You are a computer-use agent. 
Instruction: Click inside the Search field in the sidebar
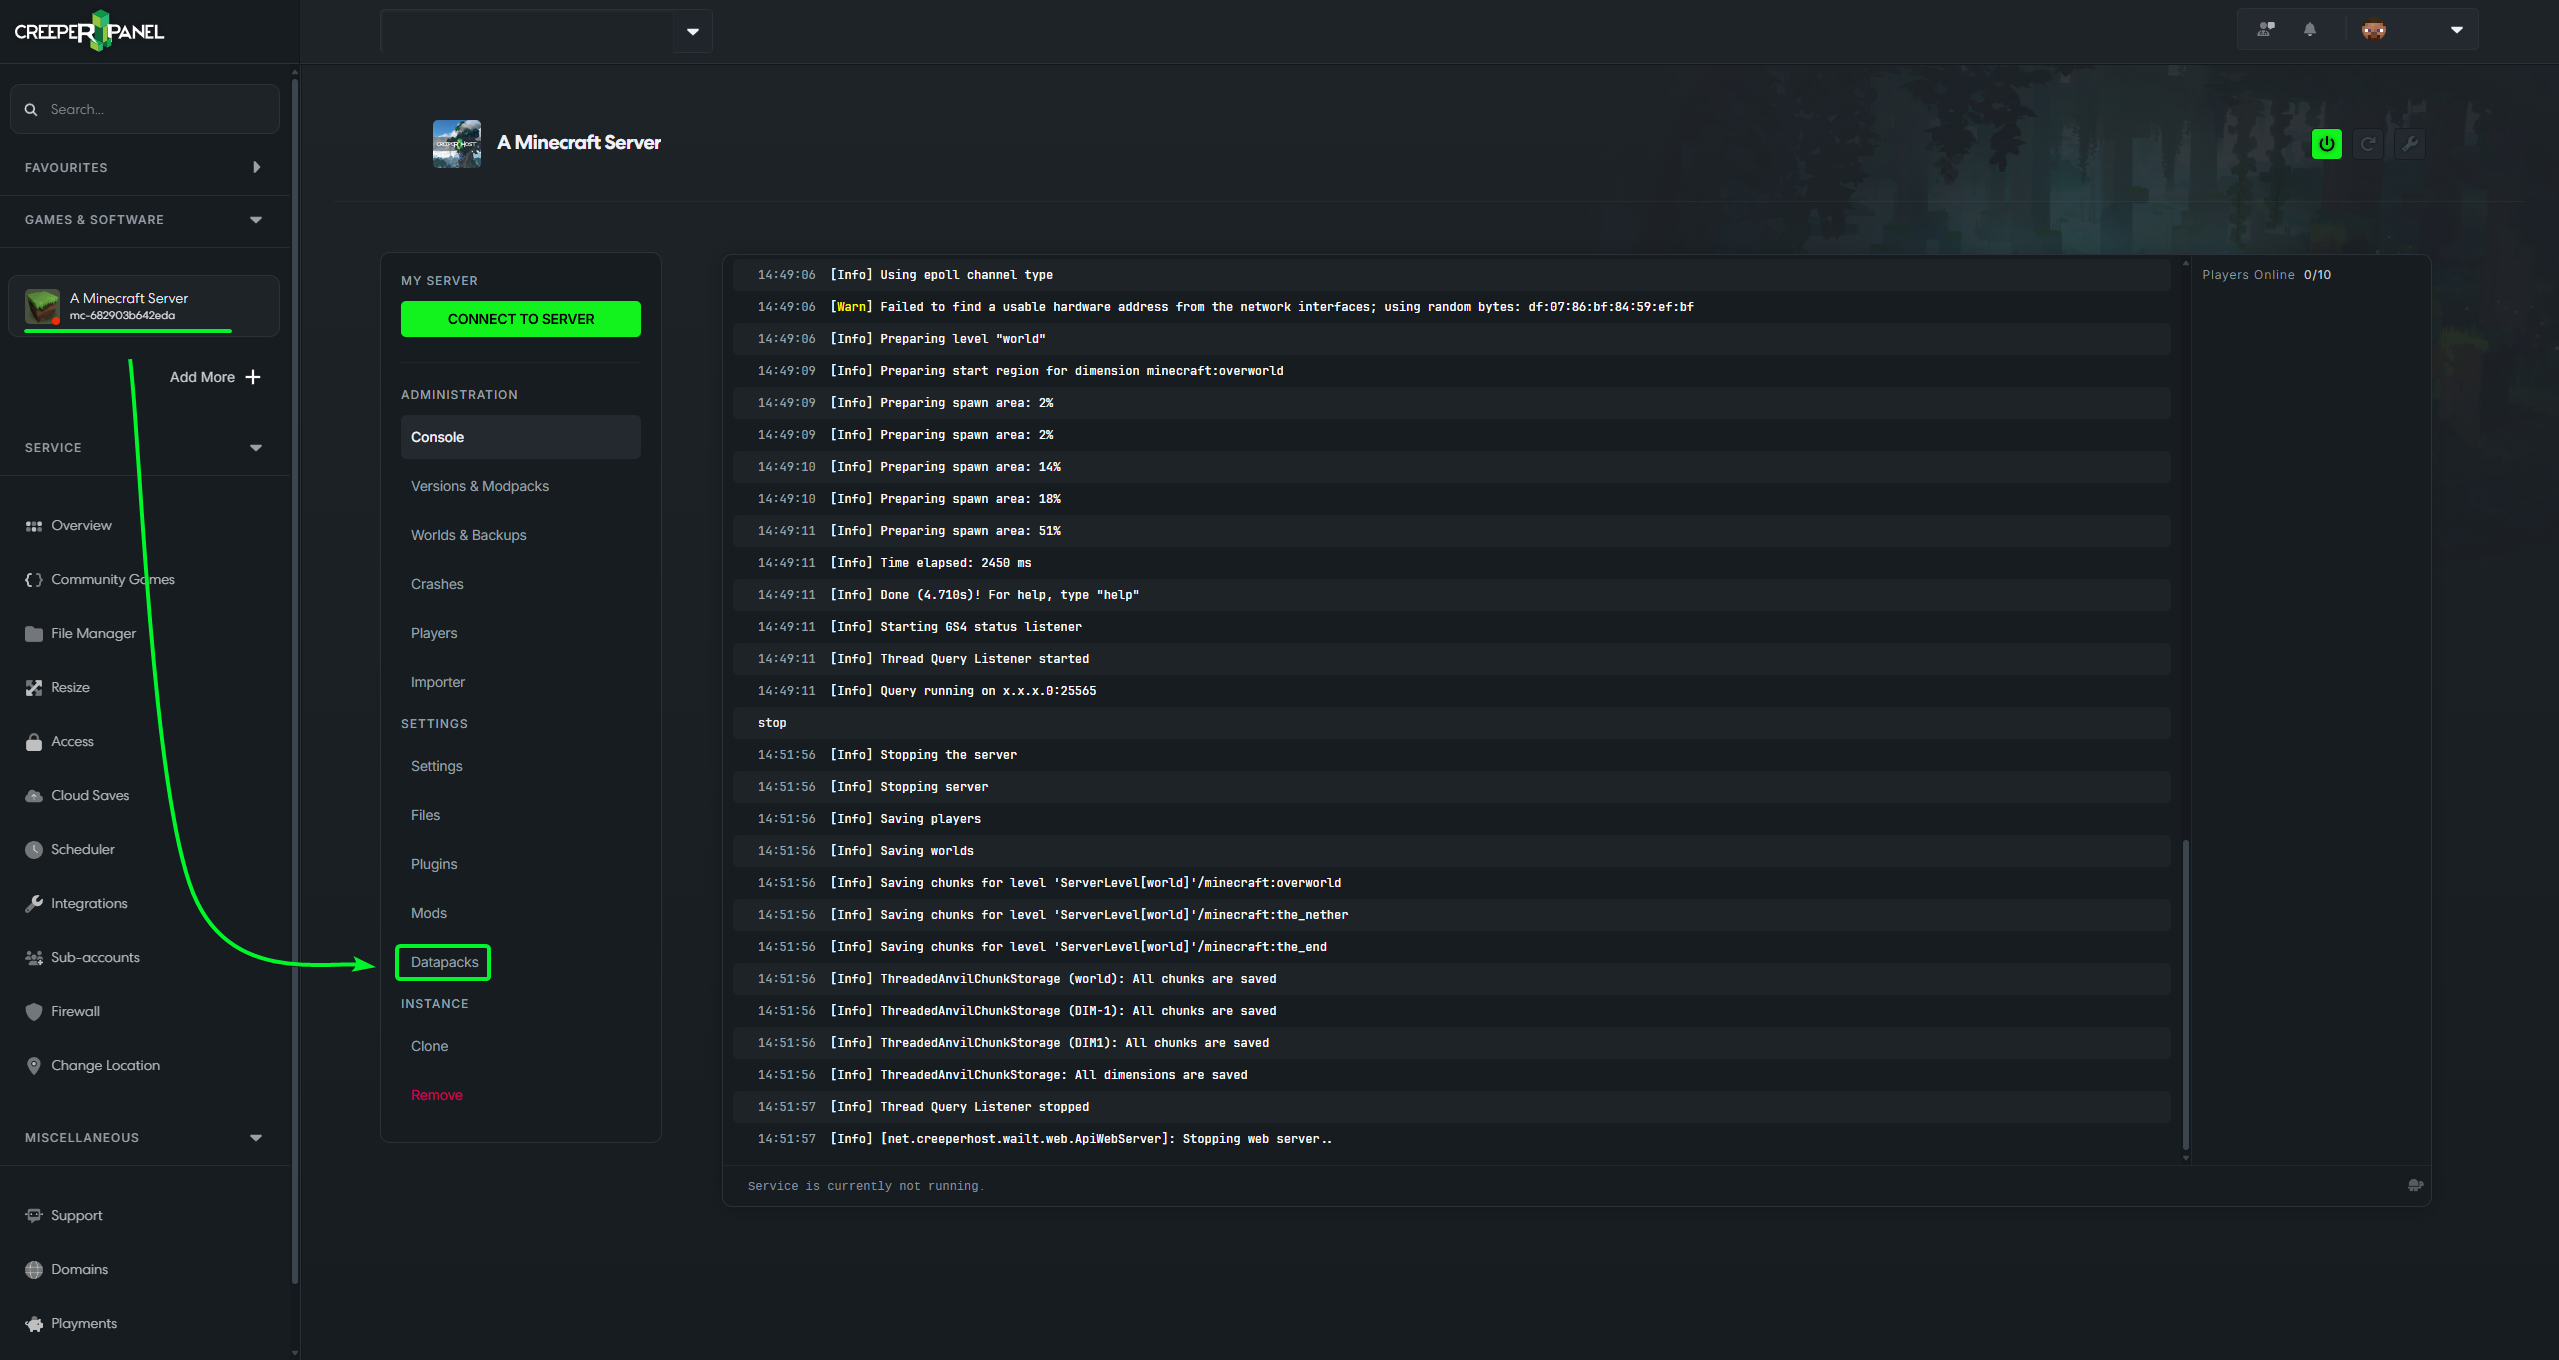pyautogui.click(x=144, y=108)
